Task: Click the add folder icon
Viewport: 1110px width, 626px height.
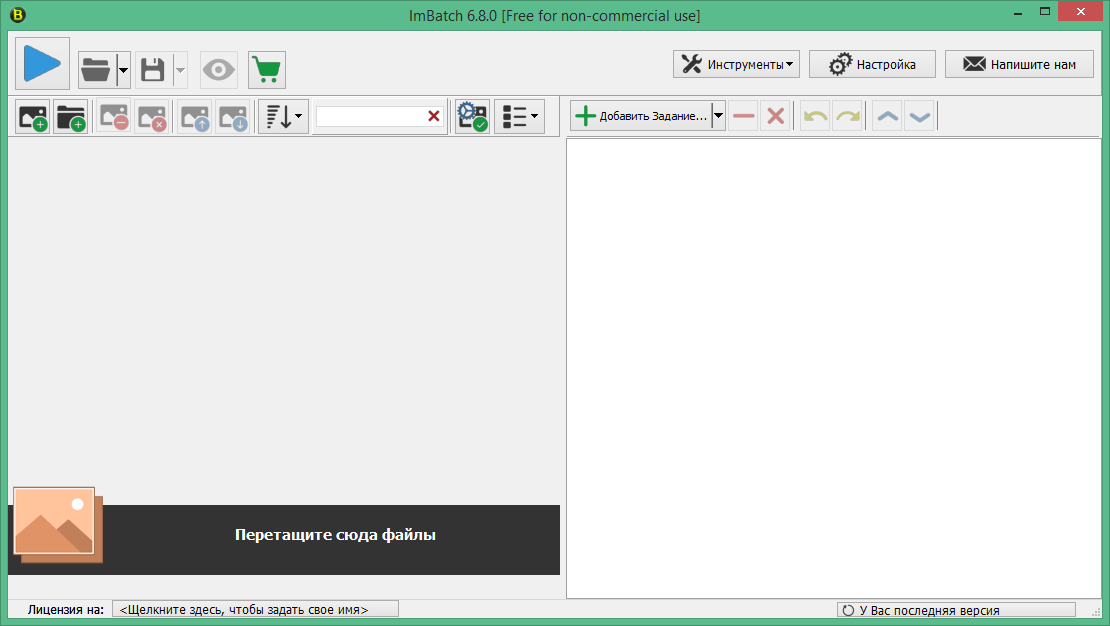Action: pyautogui.click(x=70, y=117)
